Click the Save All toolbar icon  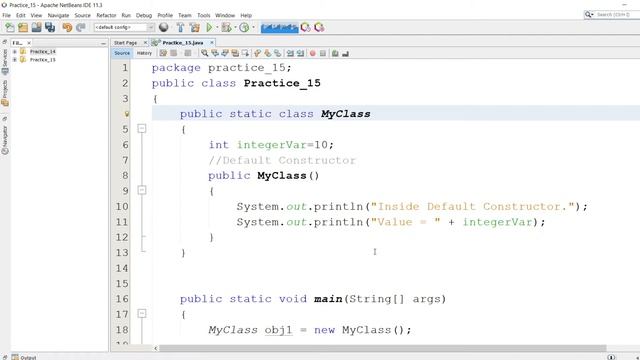pos(50,27)
